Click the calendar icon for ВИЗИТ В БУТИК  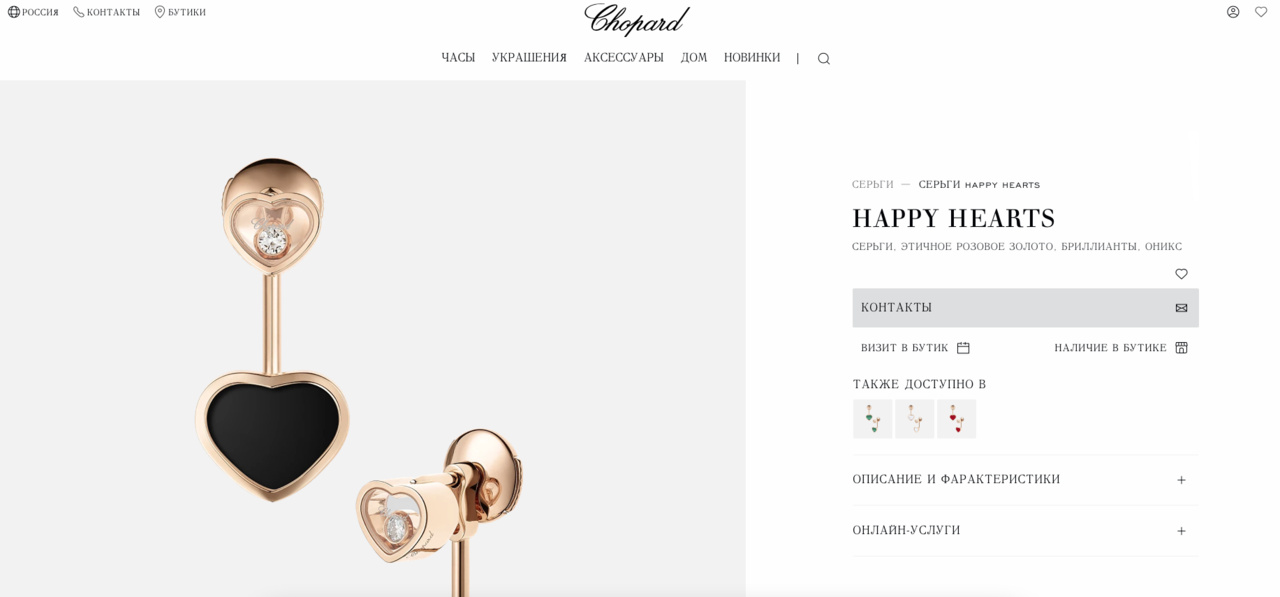[x=963, y=348]
